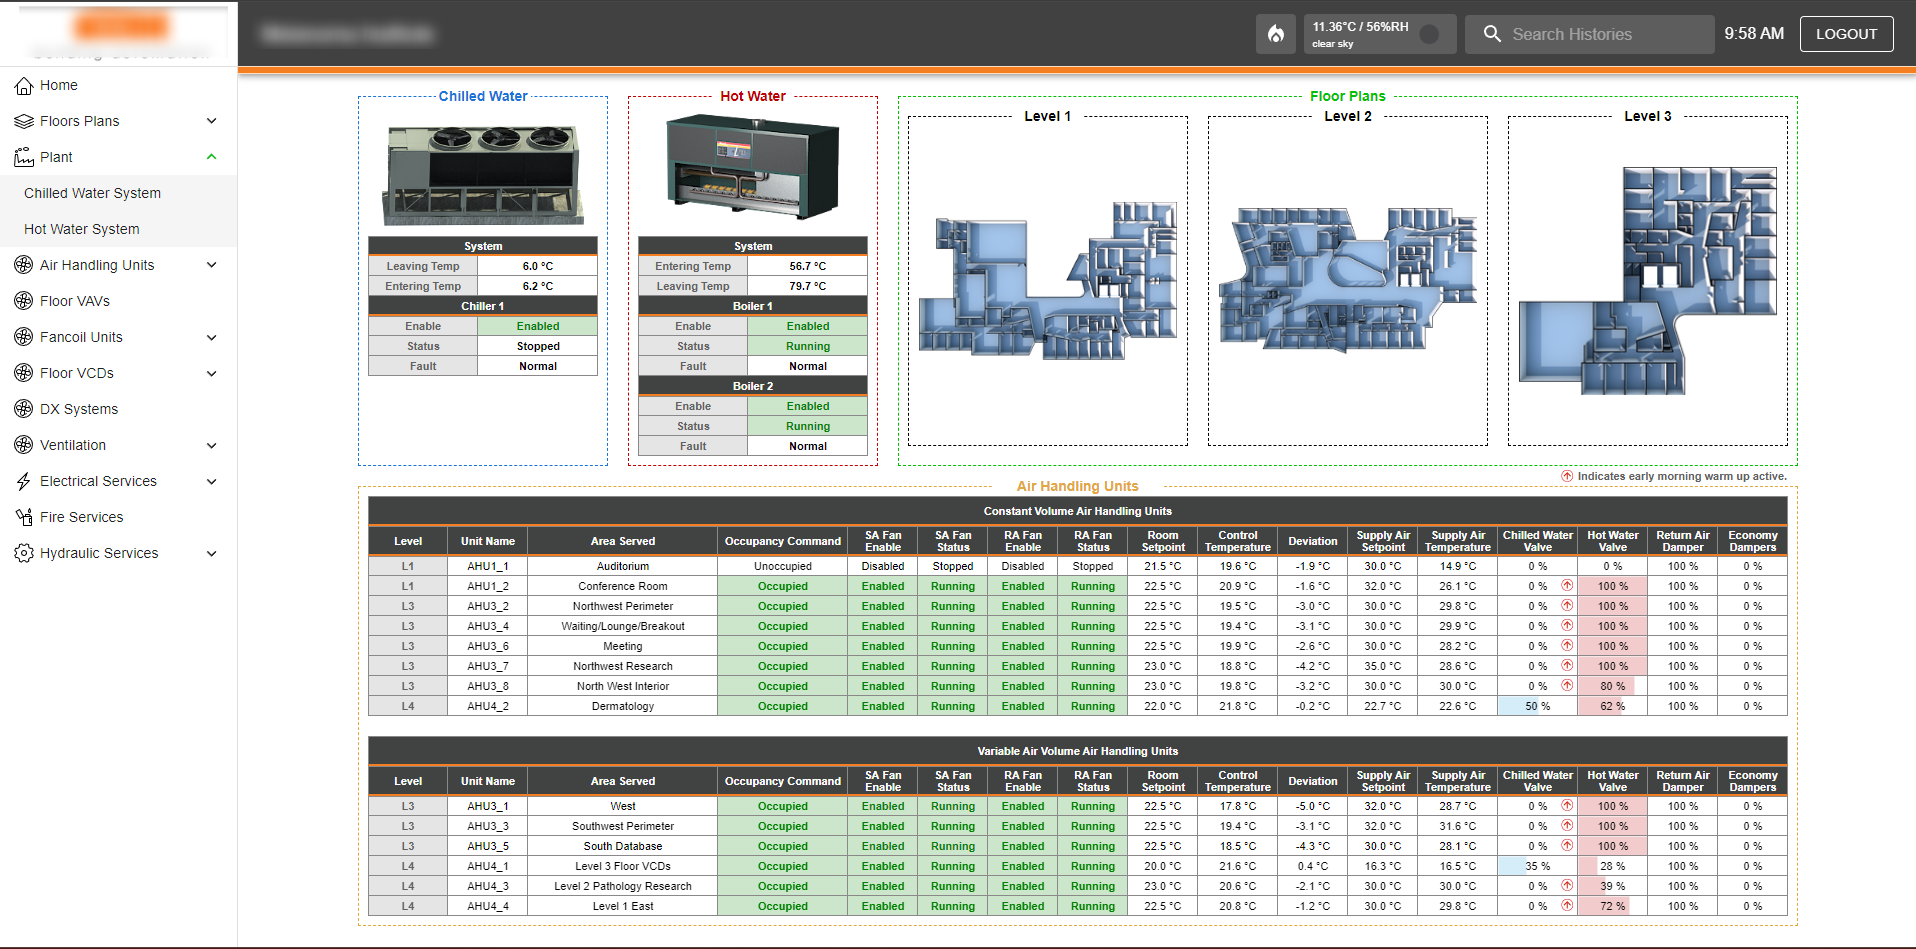Open Hot Water System submenu item
1916x949 pixels.
[x=118, y=229]
